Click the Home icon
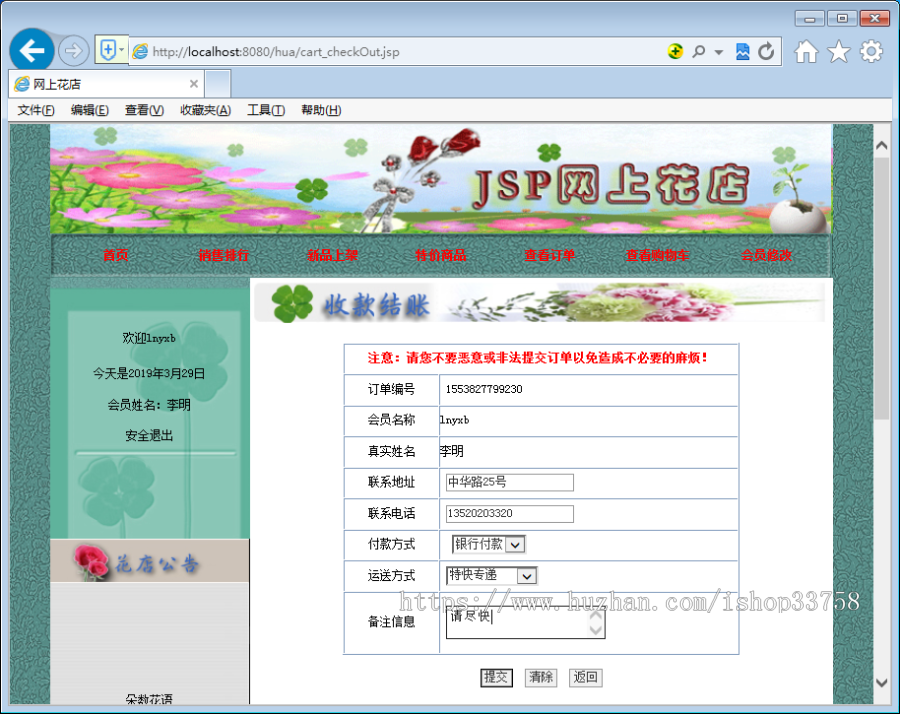The image size is (900, 714). pyautogui.click(x=806, y=51)
